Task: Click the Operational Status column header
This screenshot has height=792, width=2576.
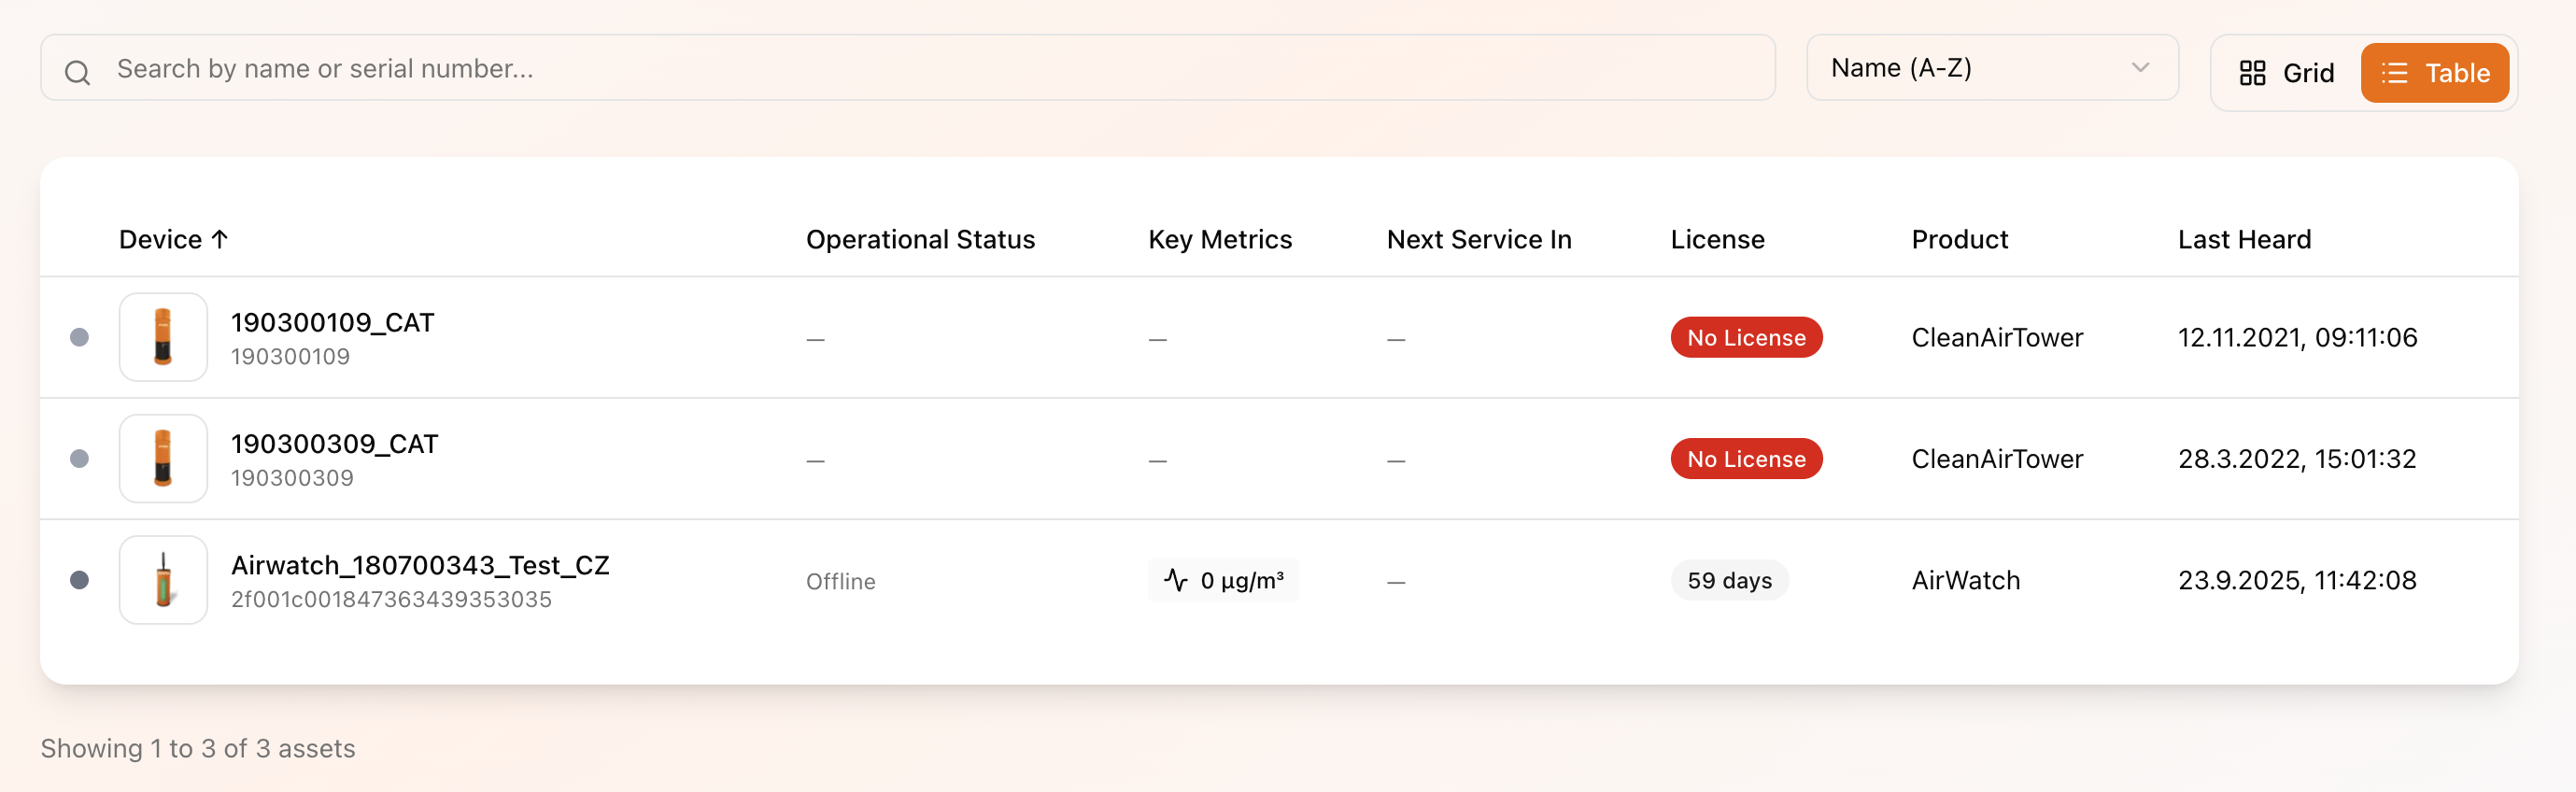Action: [x=920, y=239]
